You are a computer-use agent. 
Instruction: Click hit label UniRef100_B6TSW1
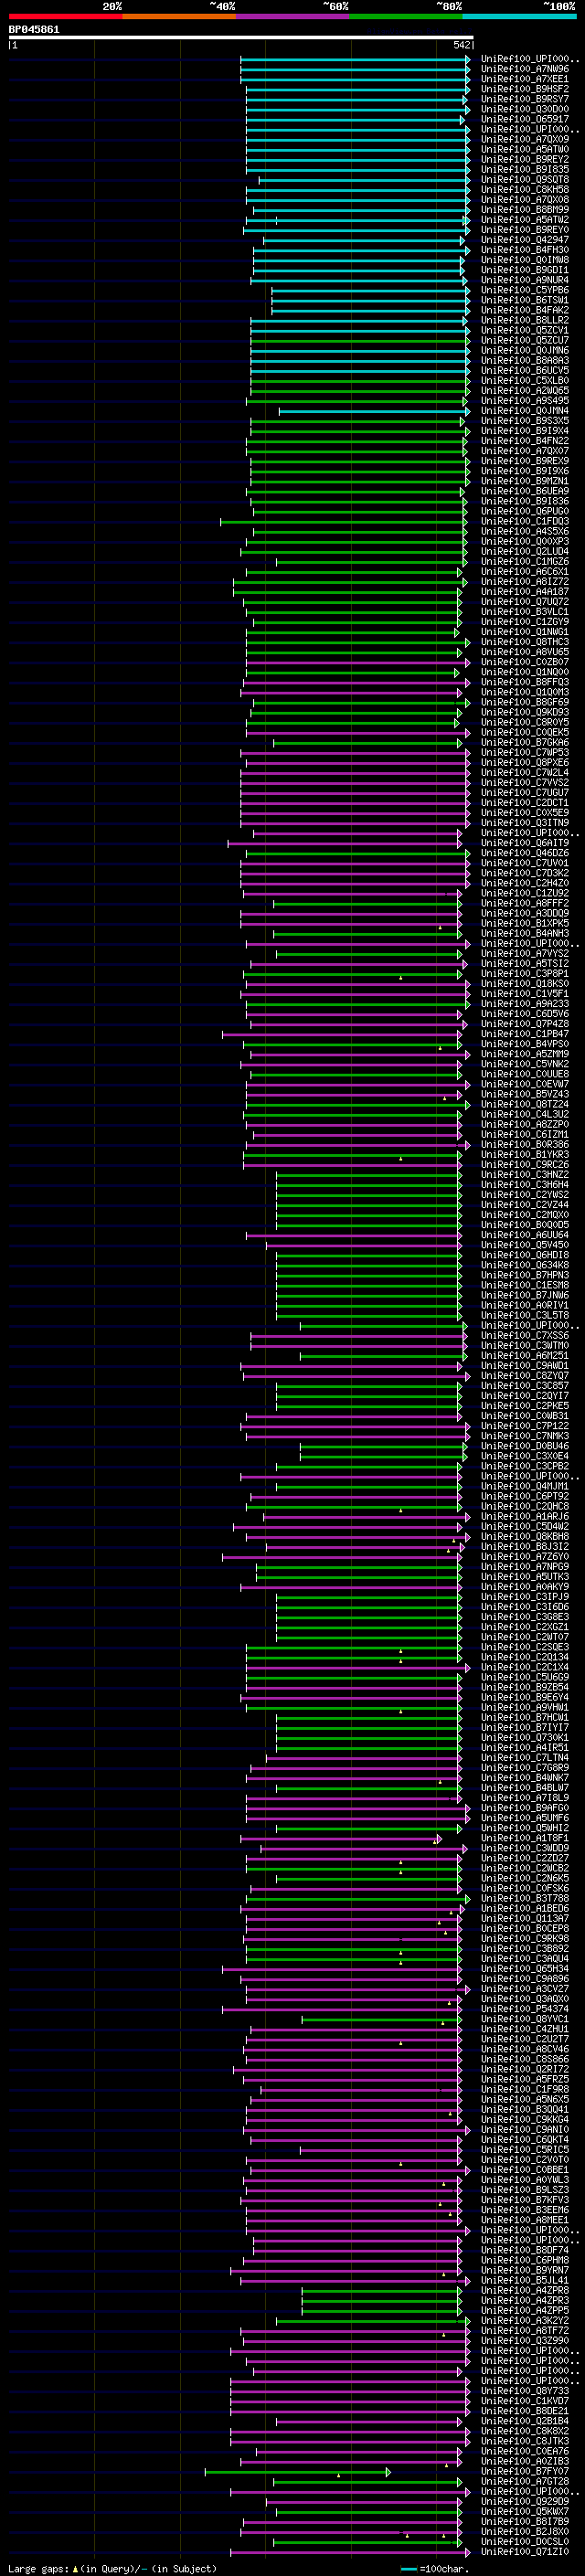525,300
